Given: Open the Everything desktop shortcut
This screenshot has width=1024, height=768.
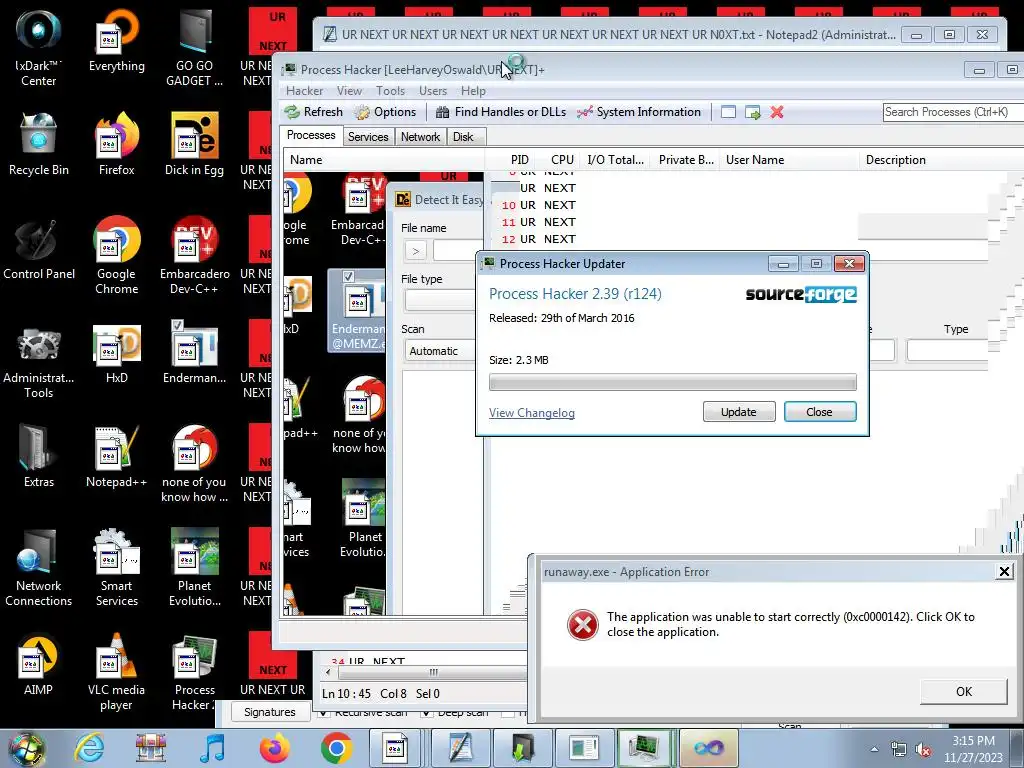Looking at the screenshot, I should 116,42.
